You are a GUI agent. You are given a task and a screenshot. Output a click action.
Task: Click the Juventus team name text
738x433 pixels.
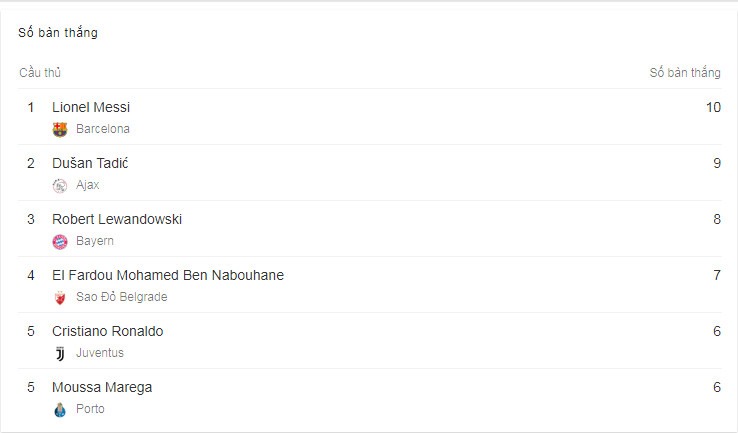[x=100, y=353]
